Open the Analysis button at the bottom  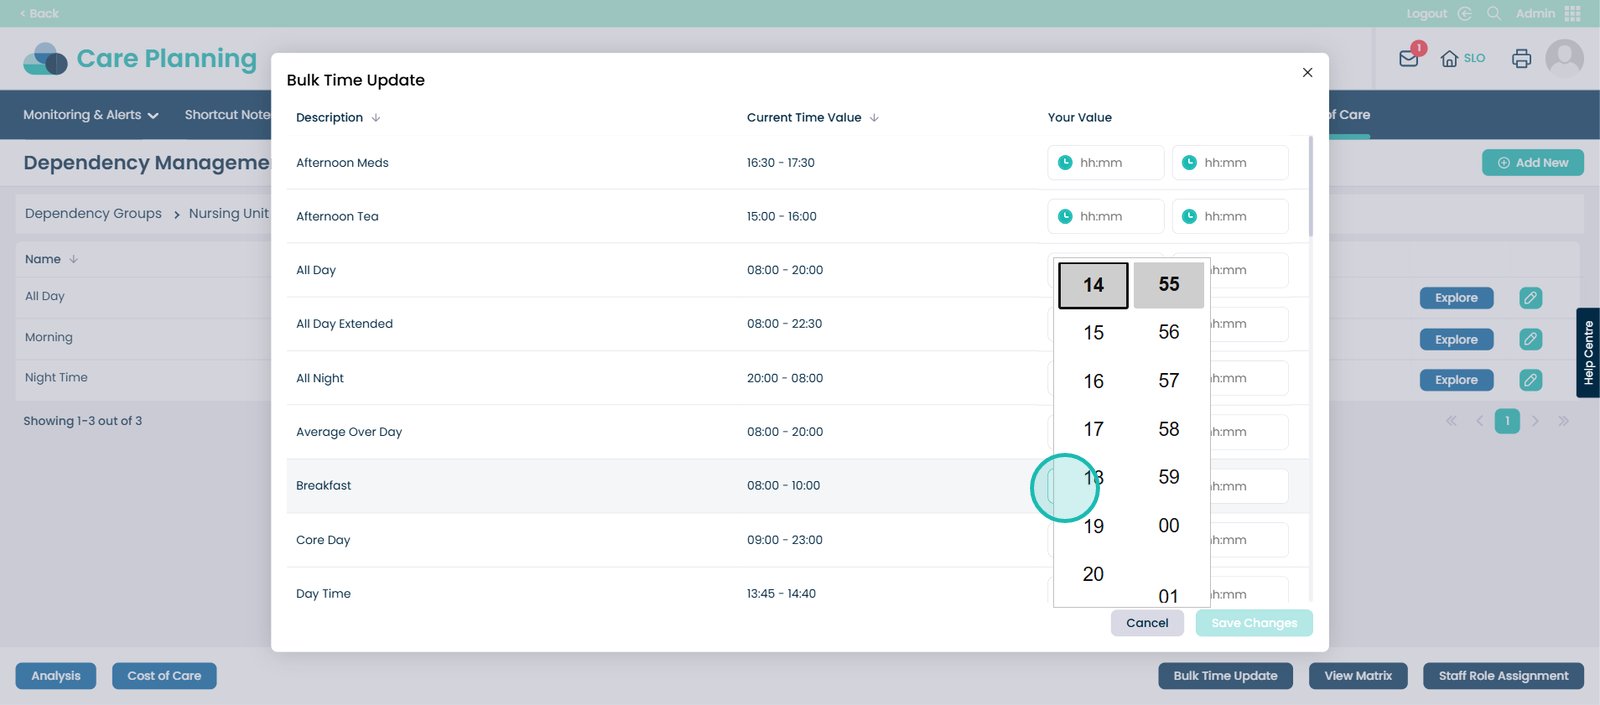click(x=56, y=676)
